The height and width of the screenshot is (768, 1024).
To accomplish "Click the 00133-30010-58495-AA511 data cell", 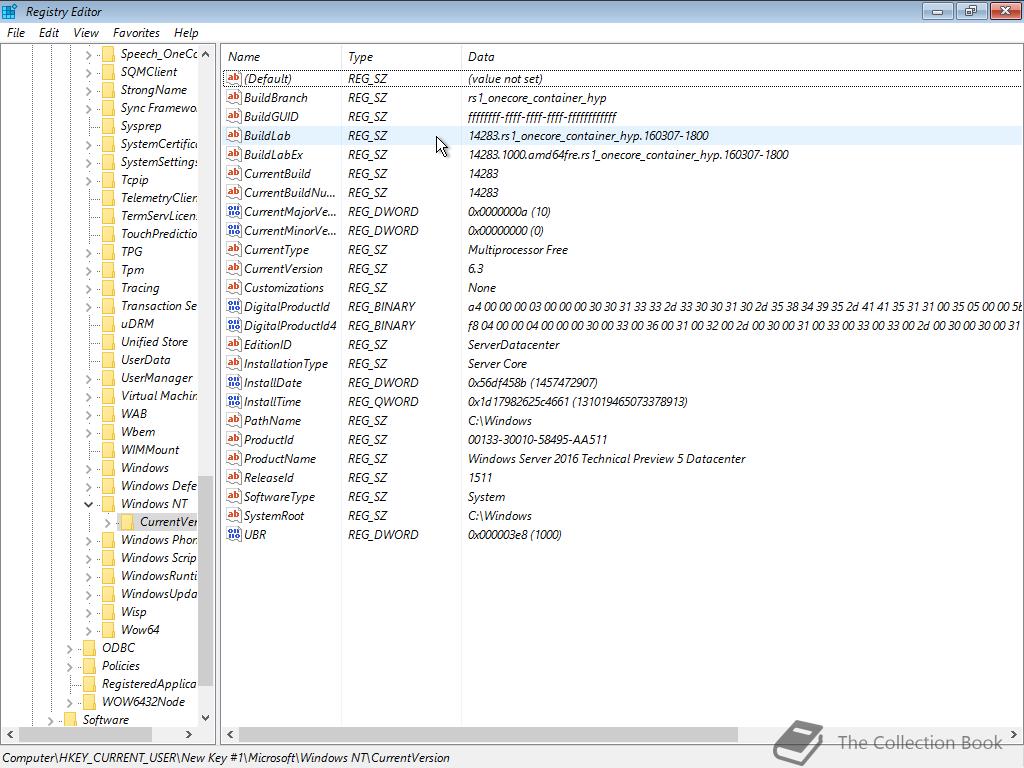I will point(537,440).
